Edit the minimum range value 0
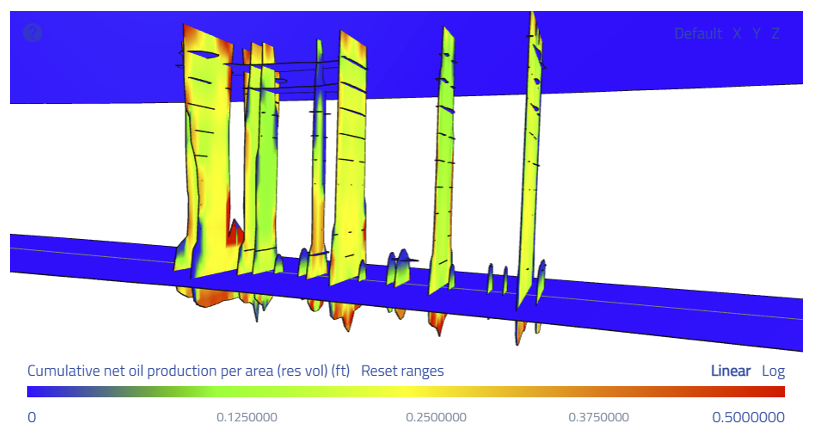This screenshot has width=814, height=445. [x=32, y=417]
